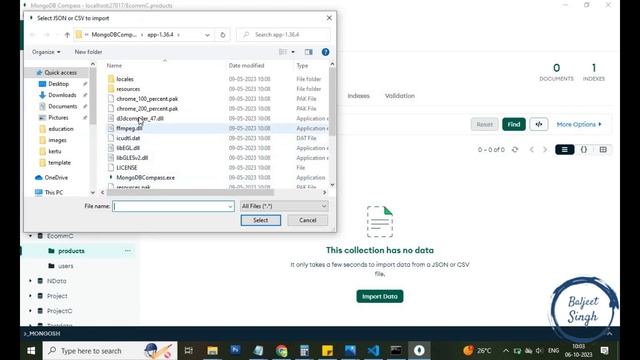Open the education folder shortcut
This screenshot has height=360, width=640.
click(60, 129)
